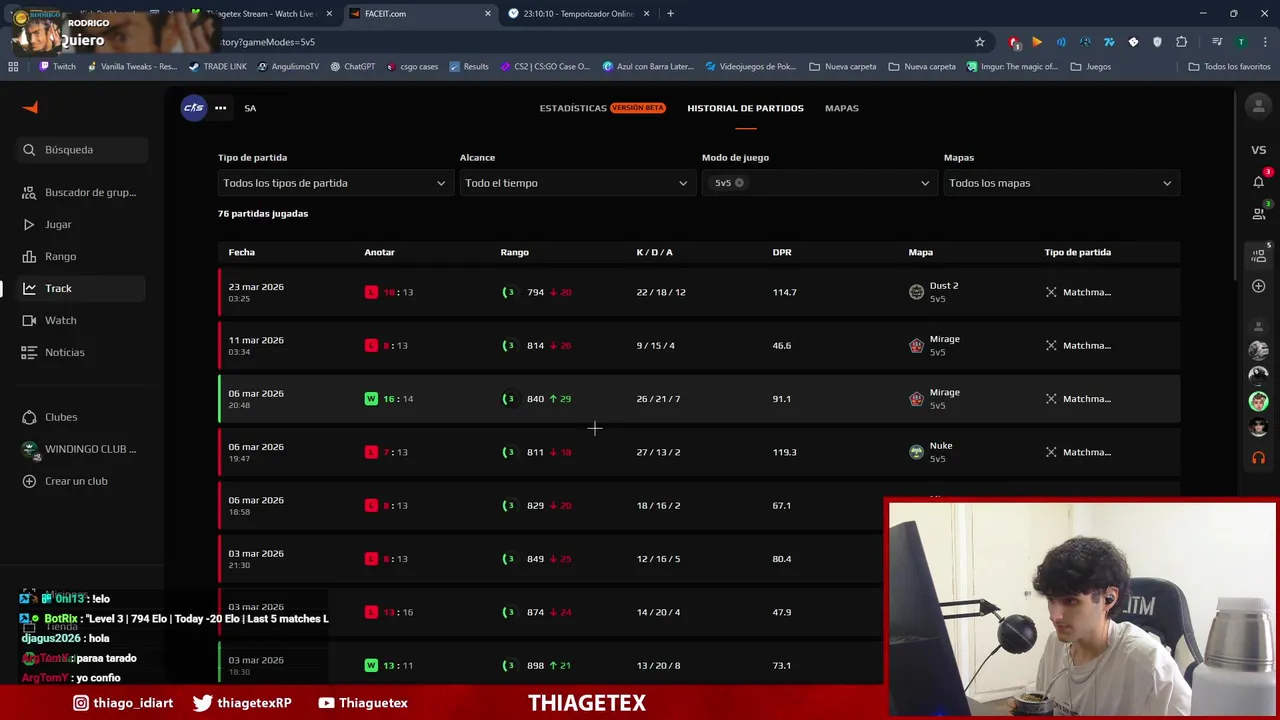Open the winning 16:14 Mirage match row
This screenshot has height=720, width=1280.
[699, 399]
